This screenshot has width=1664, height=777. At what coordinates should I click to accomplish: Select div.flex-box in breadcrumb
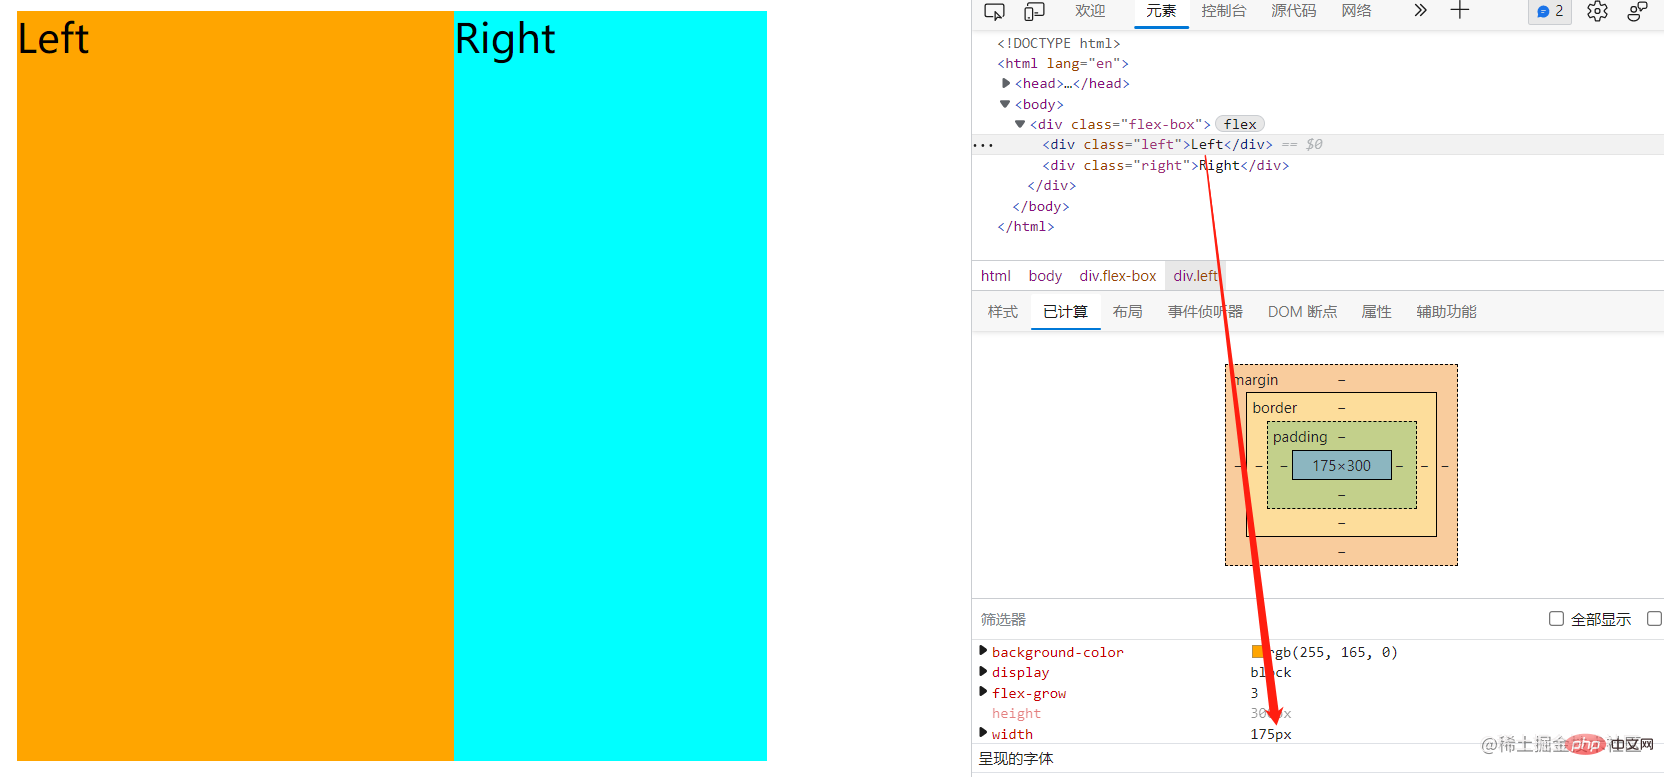coord(1117,276)
